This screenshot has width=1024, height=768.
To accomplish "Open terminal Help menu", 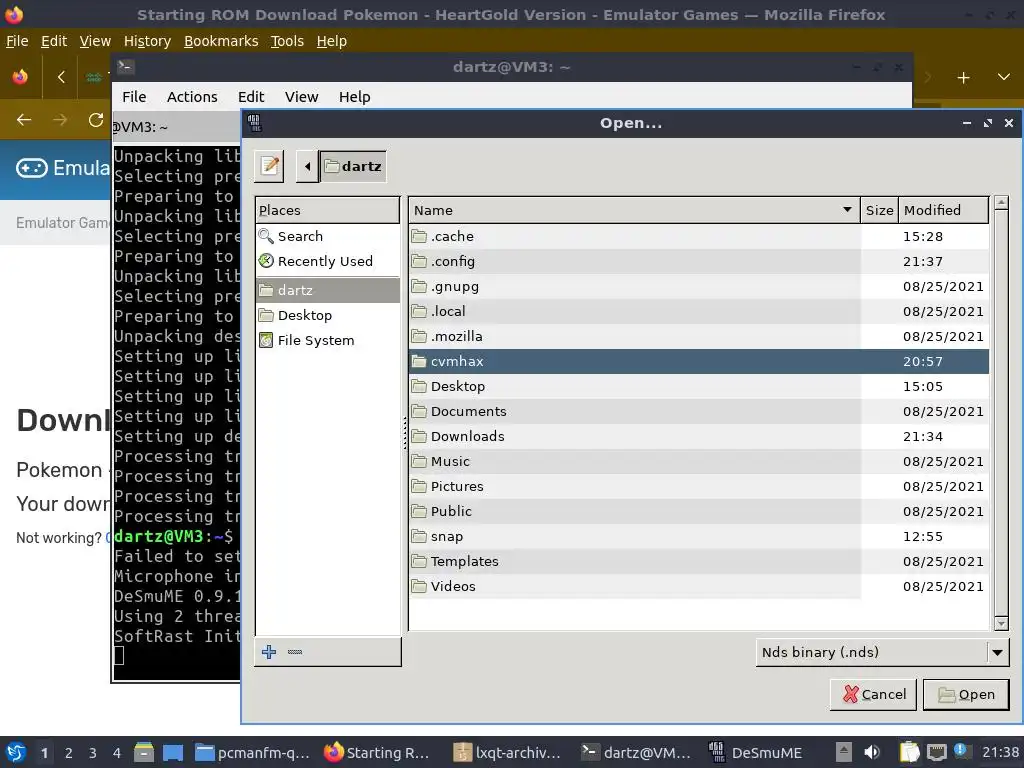I will [x=355, y=97].
